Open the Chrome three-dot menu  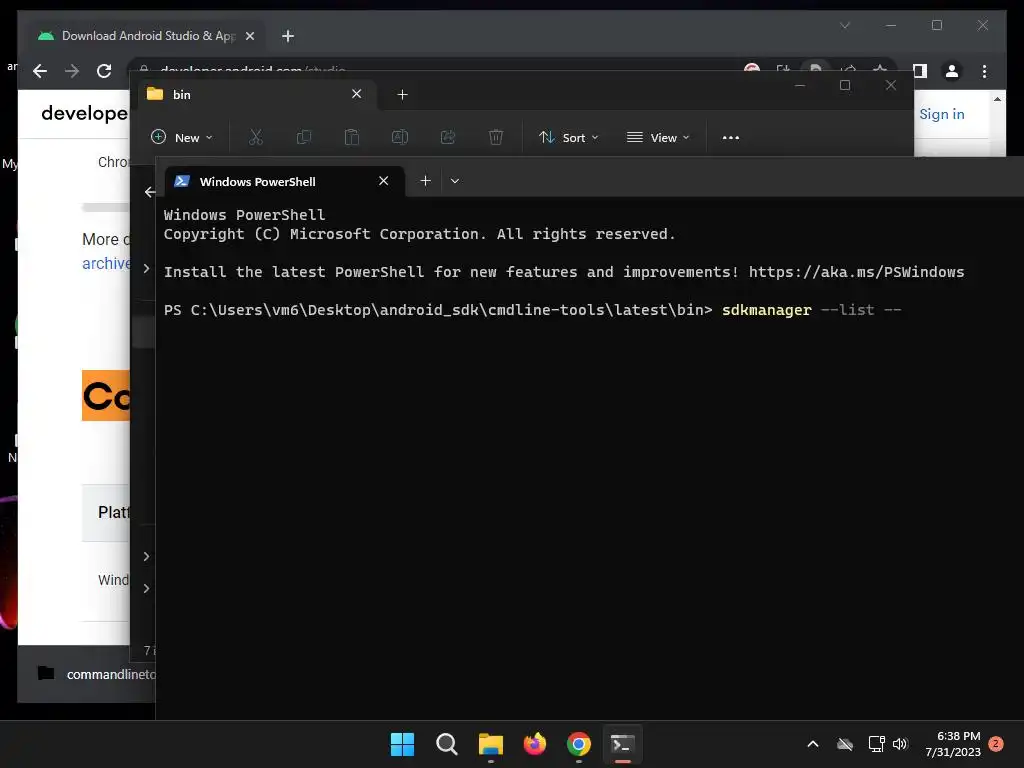click(984, 71)
